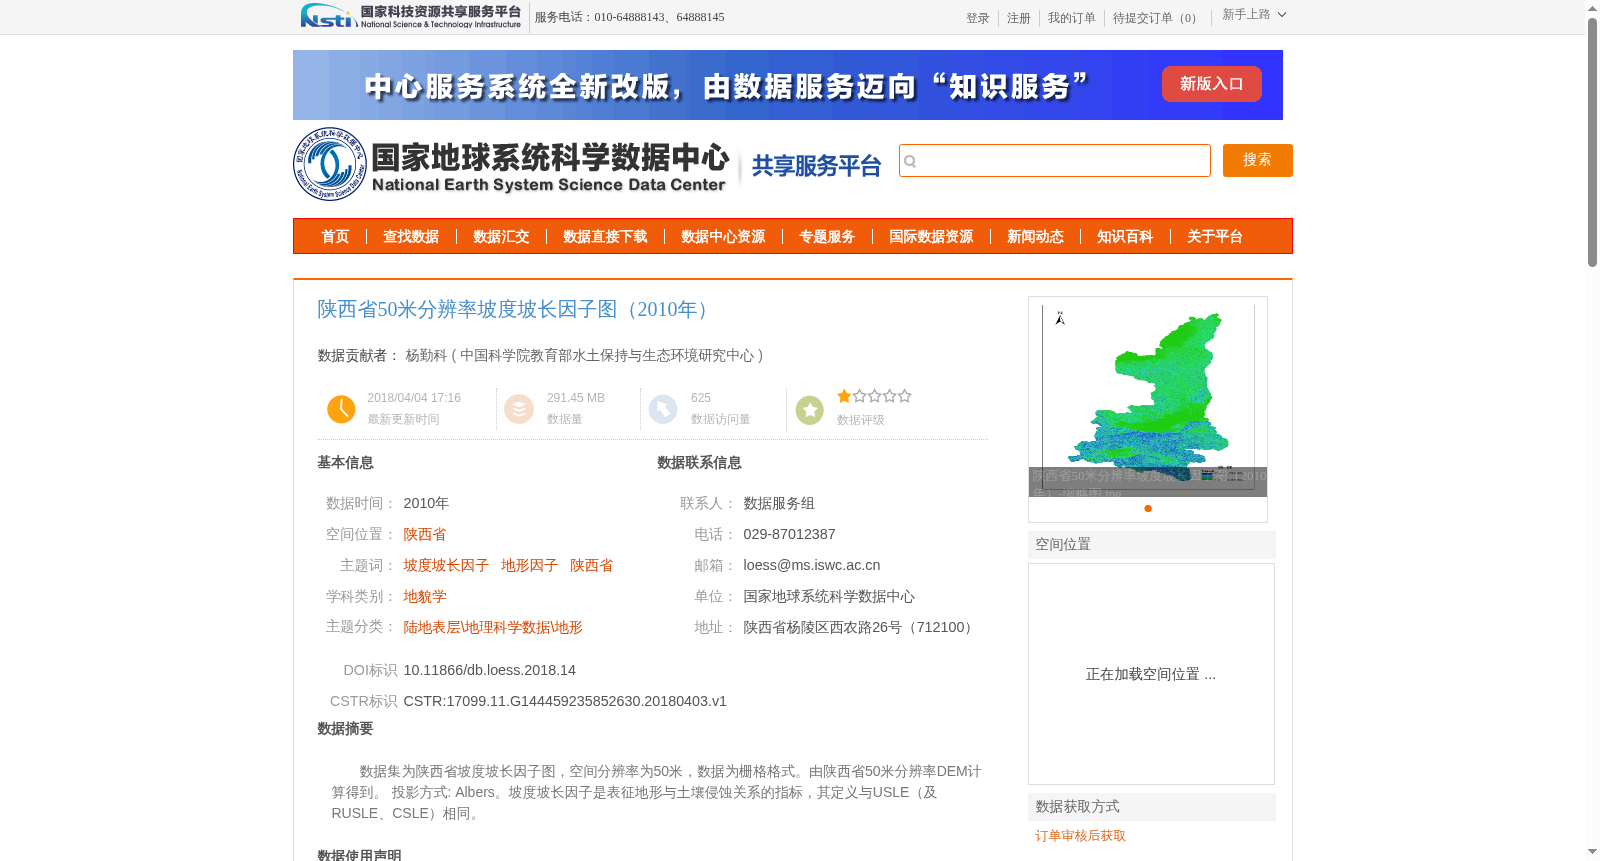This screenshot has height=861, width=1600.
Task: Open the 专题服务 menu item
Action: [827, 237]
